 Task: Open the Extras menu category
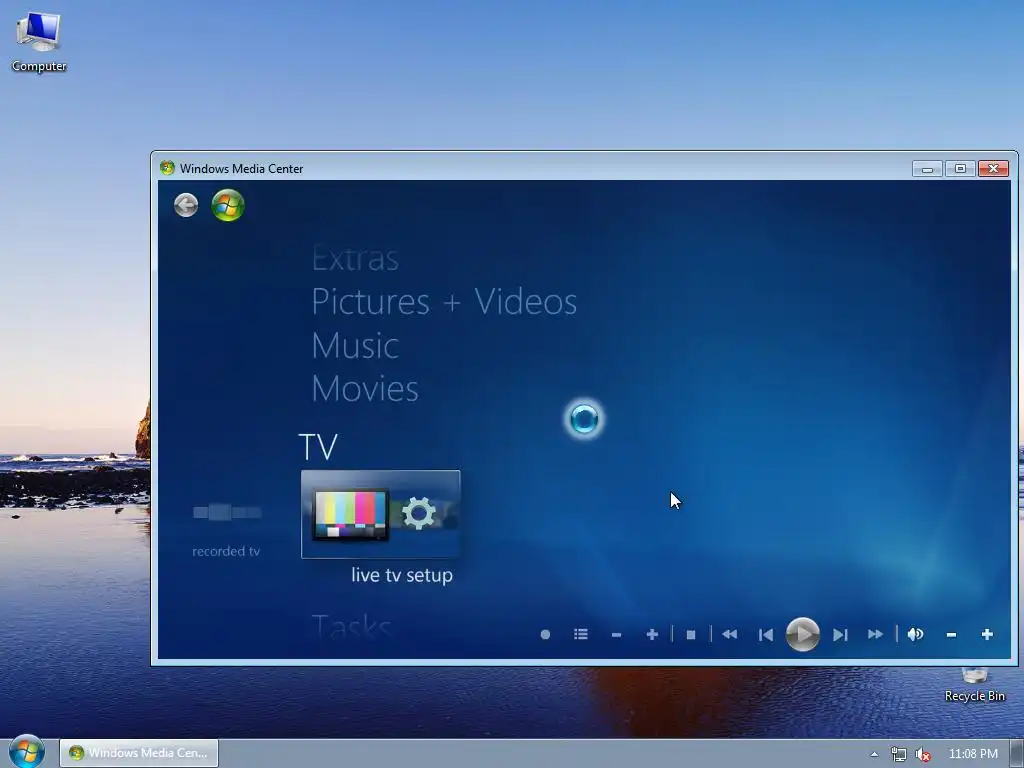click(355, 259)
